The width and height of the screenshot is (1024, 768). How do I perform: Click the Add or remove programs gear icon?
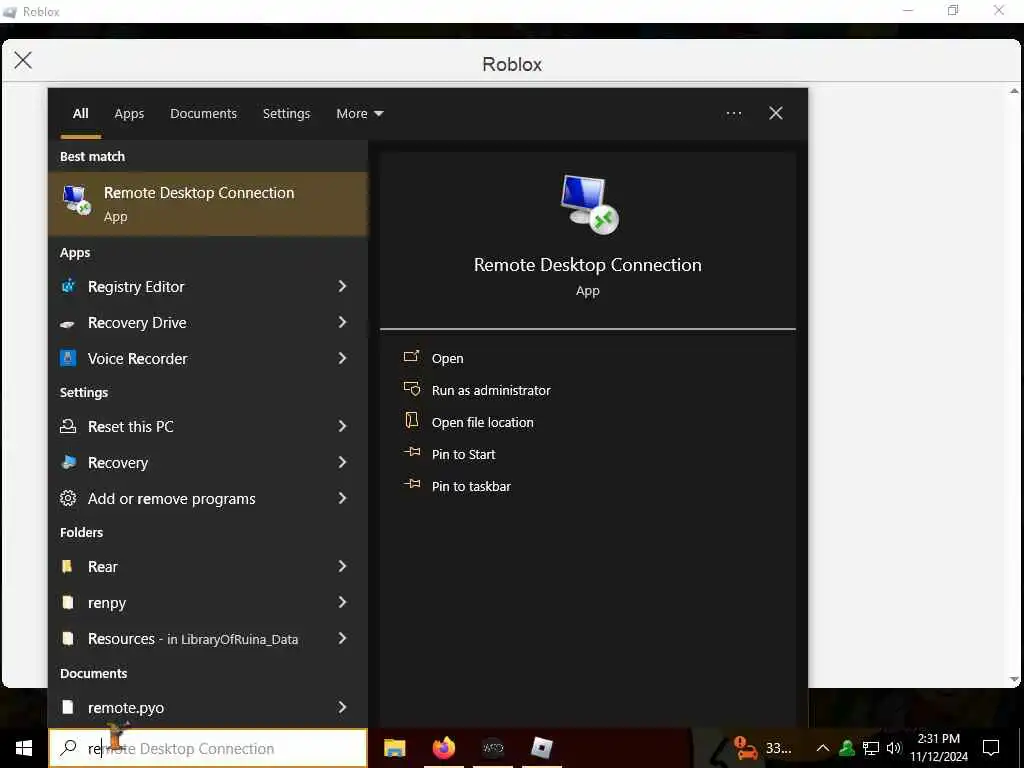point(68,498)
